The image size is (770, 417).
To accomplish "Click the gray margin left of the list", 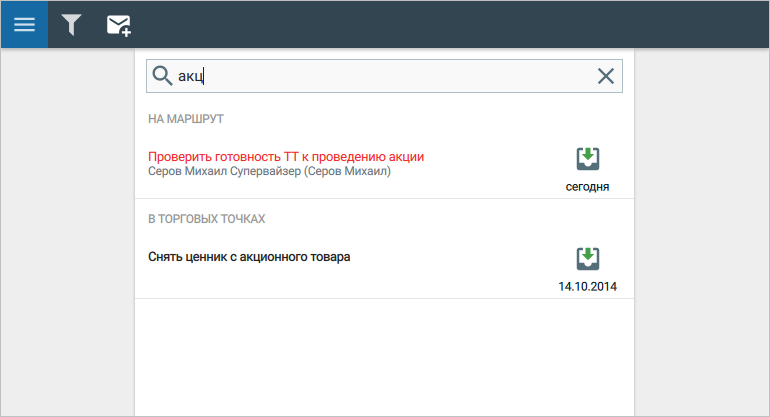I will [x=67, y=230].
